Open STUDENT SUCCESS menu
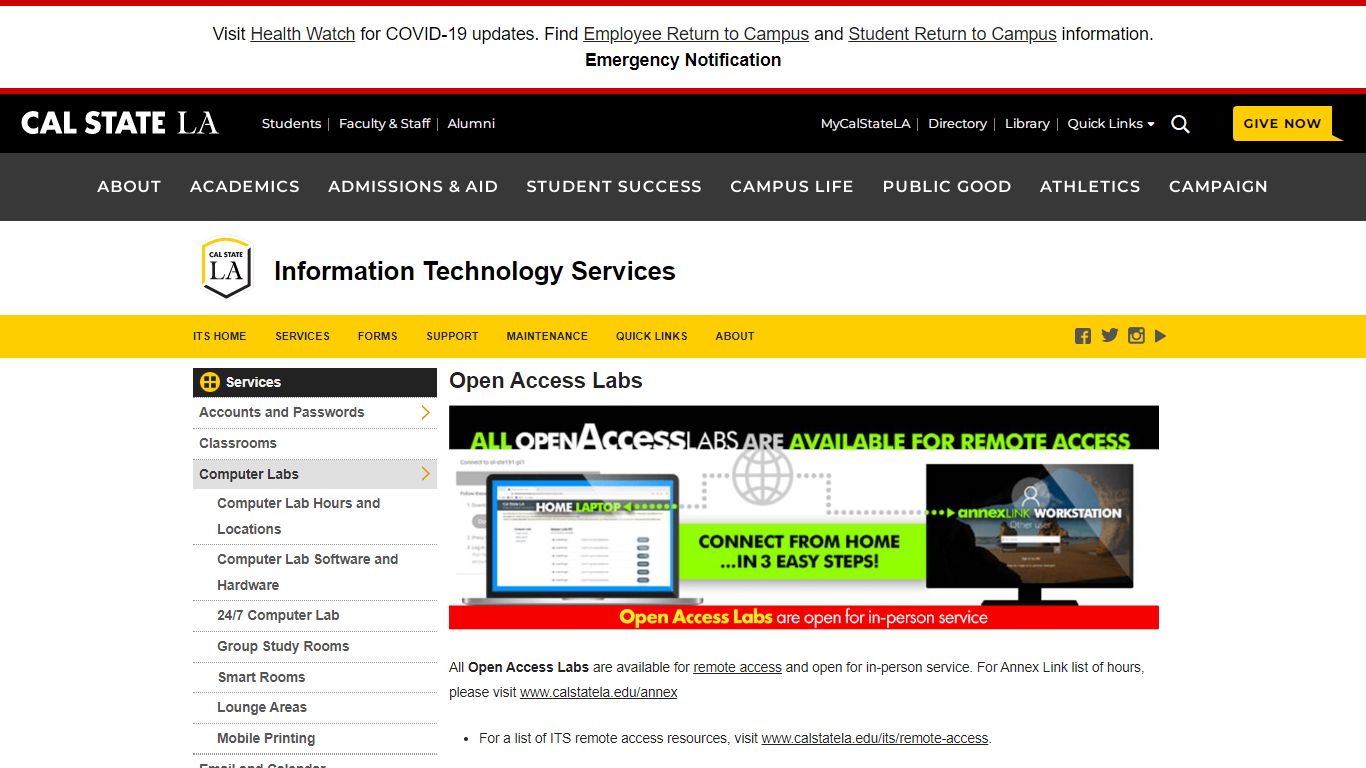Screen dimensions: 1366x768 coord(614,186)
